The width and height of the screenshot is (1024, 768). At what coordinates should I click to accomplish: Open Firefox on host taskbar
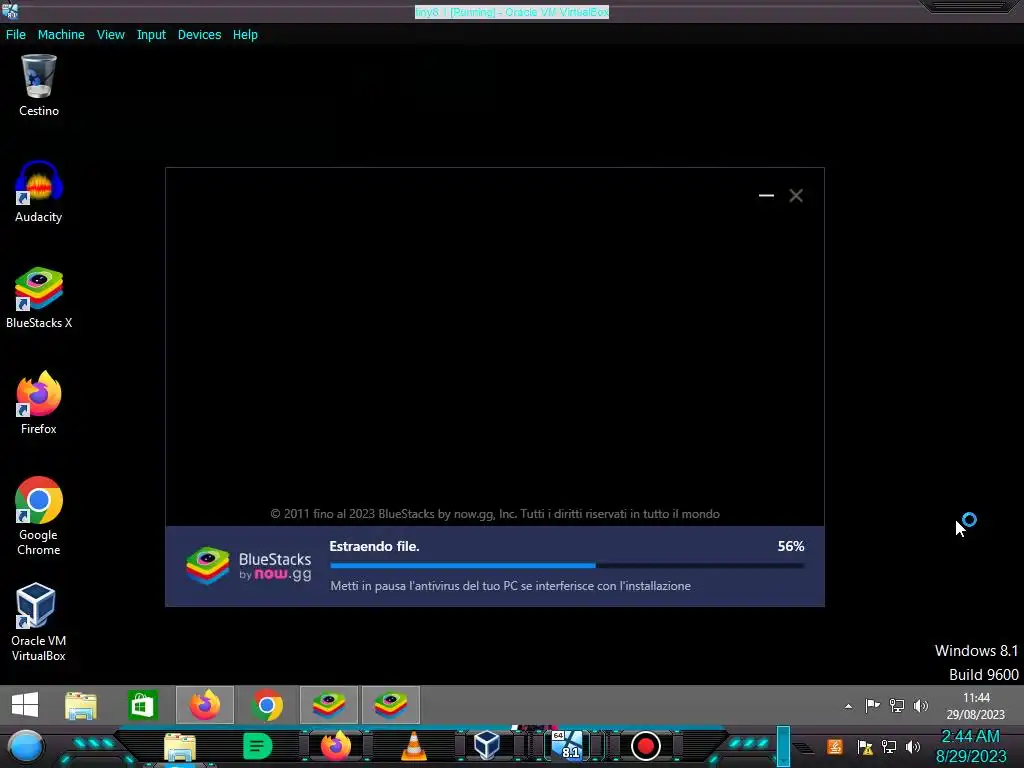[x=336, y=746]
